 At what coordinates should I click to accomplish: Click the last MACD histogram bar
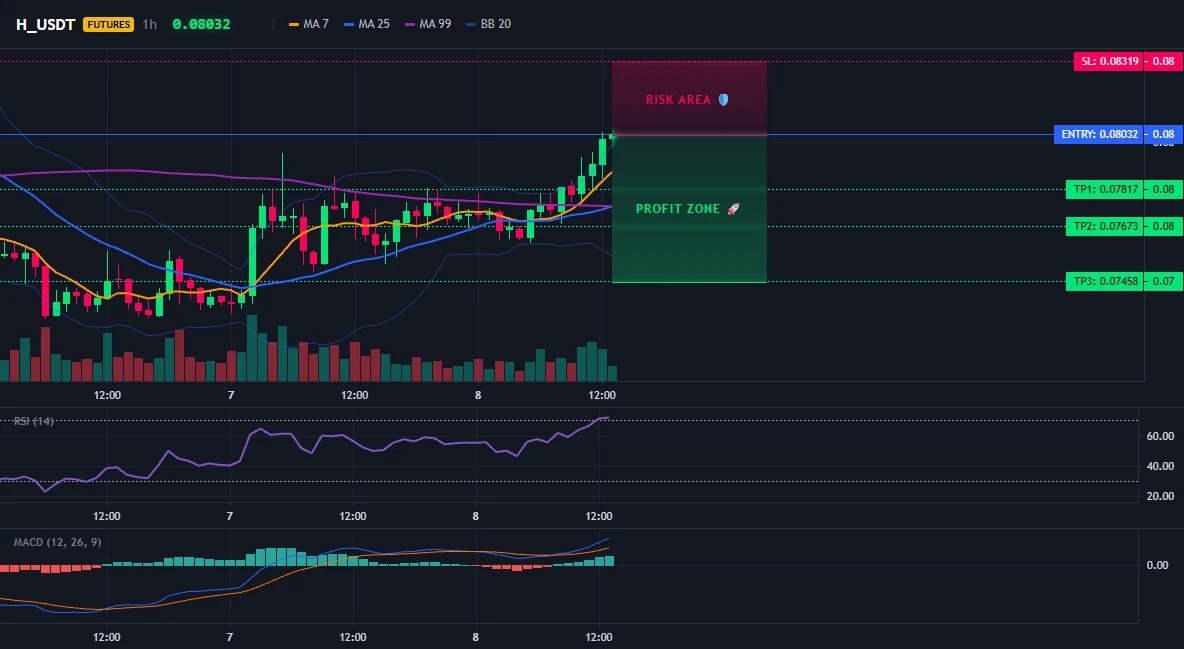point(609,561)
